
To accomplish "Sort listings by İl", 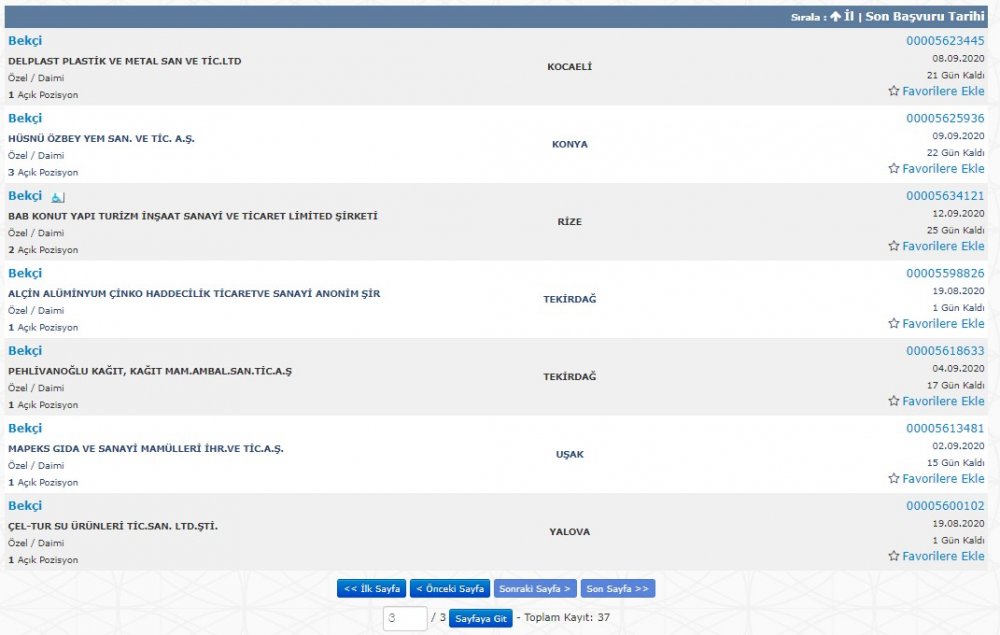I will [x=849, y=17].
